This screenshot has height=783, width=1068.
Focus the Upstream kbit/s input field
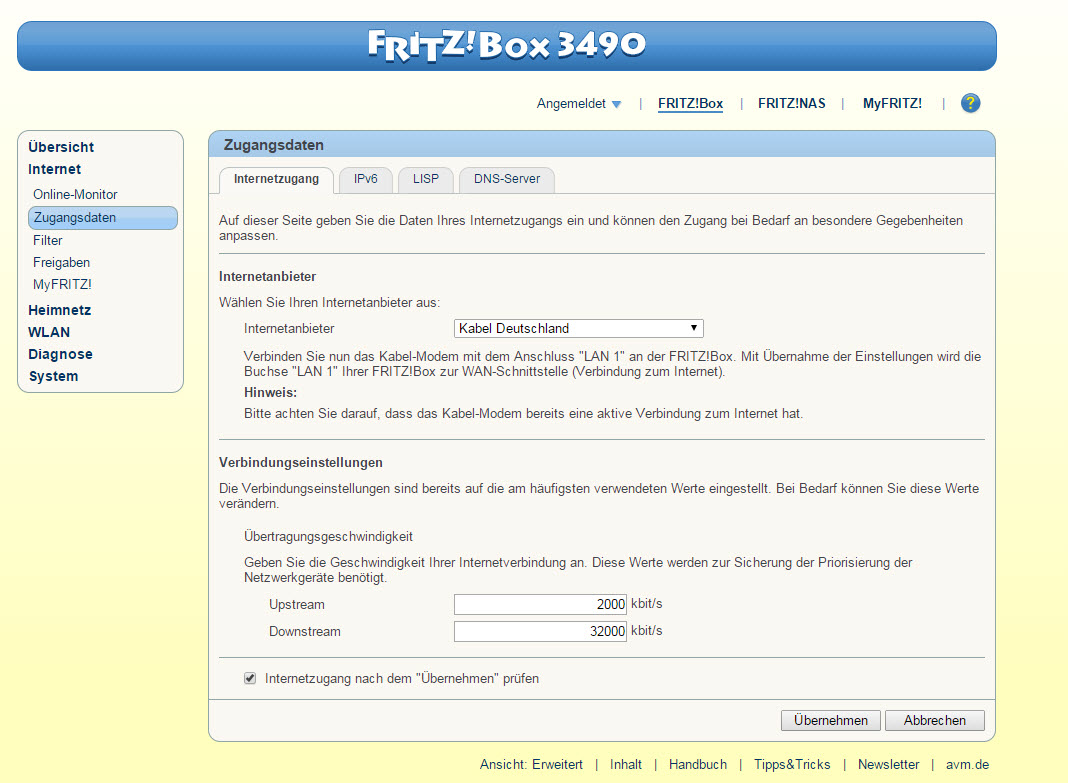click(x=540, y=604)
